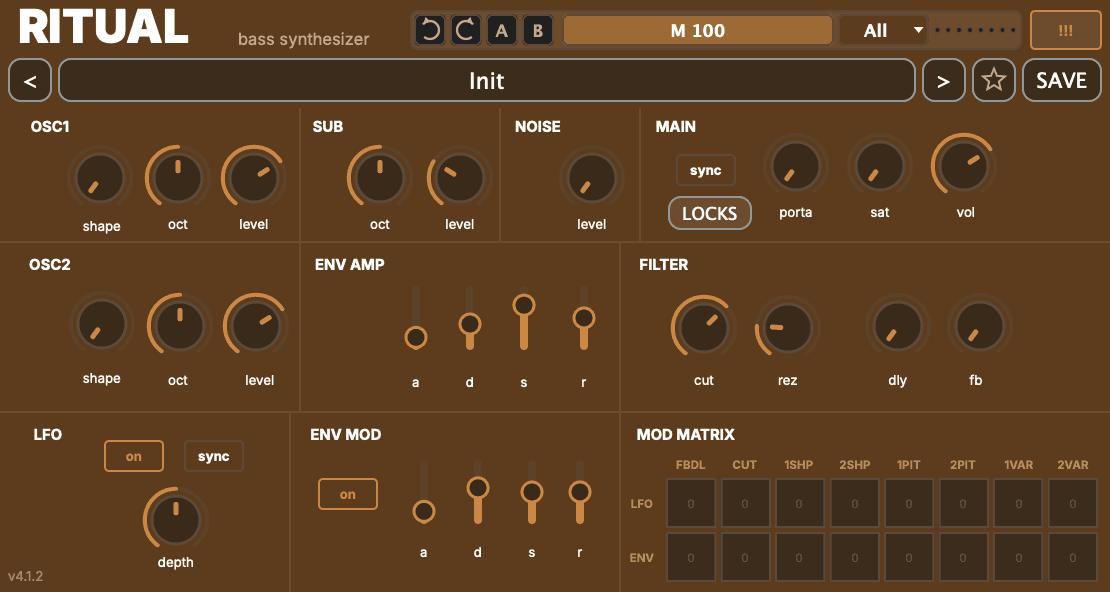
Task: Toggle the LOCKS button
Action: click(x=709, y=213)
